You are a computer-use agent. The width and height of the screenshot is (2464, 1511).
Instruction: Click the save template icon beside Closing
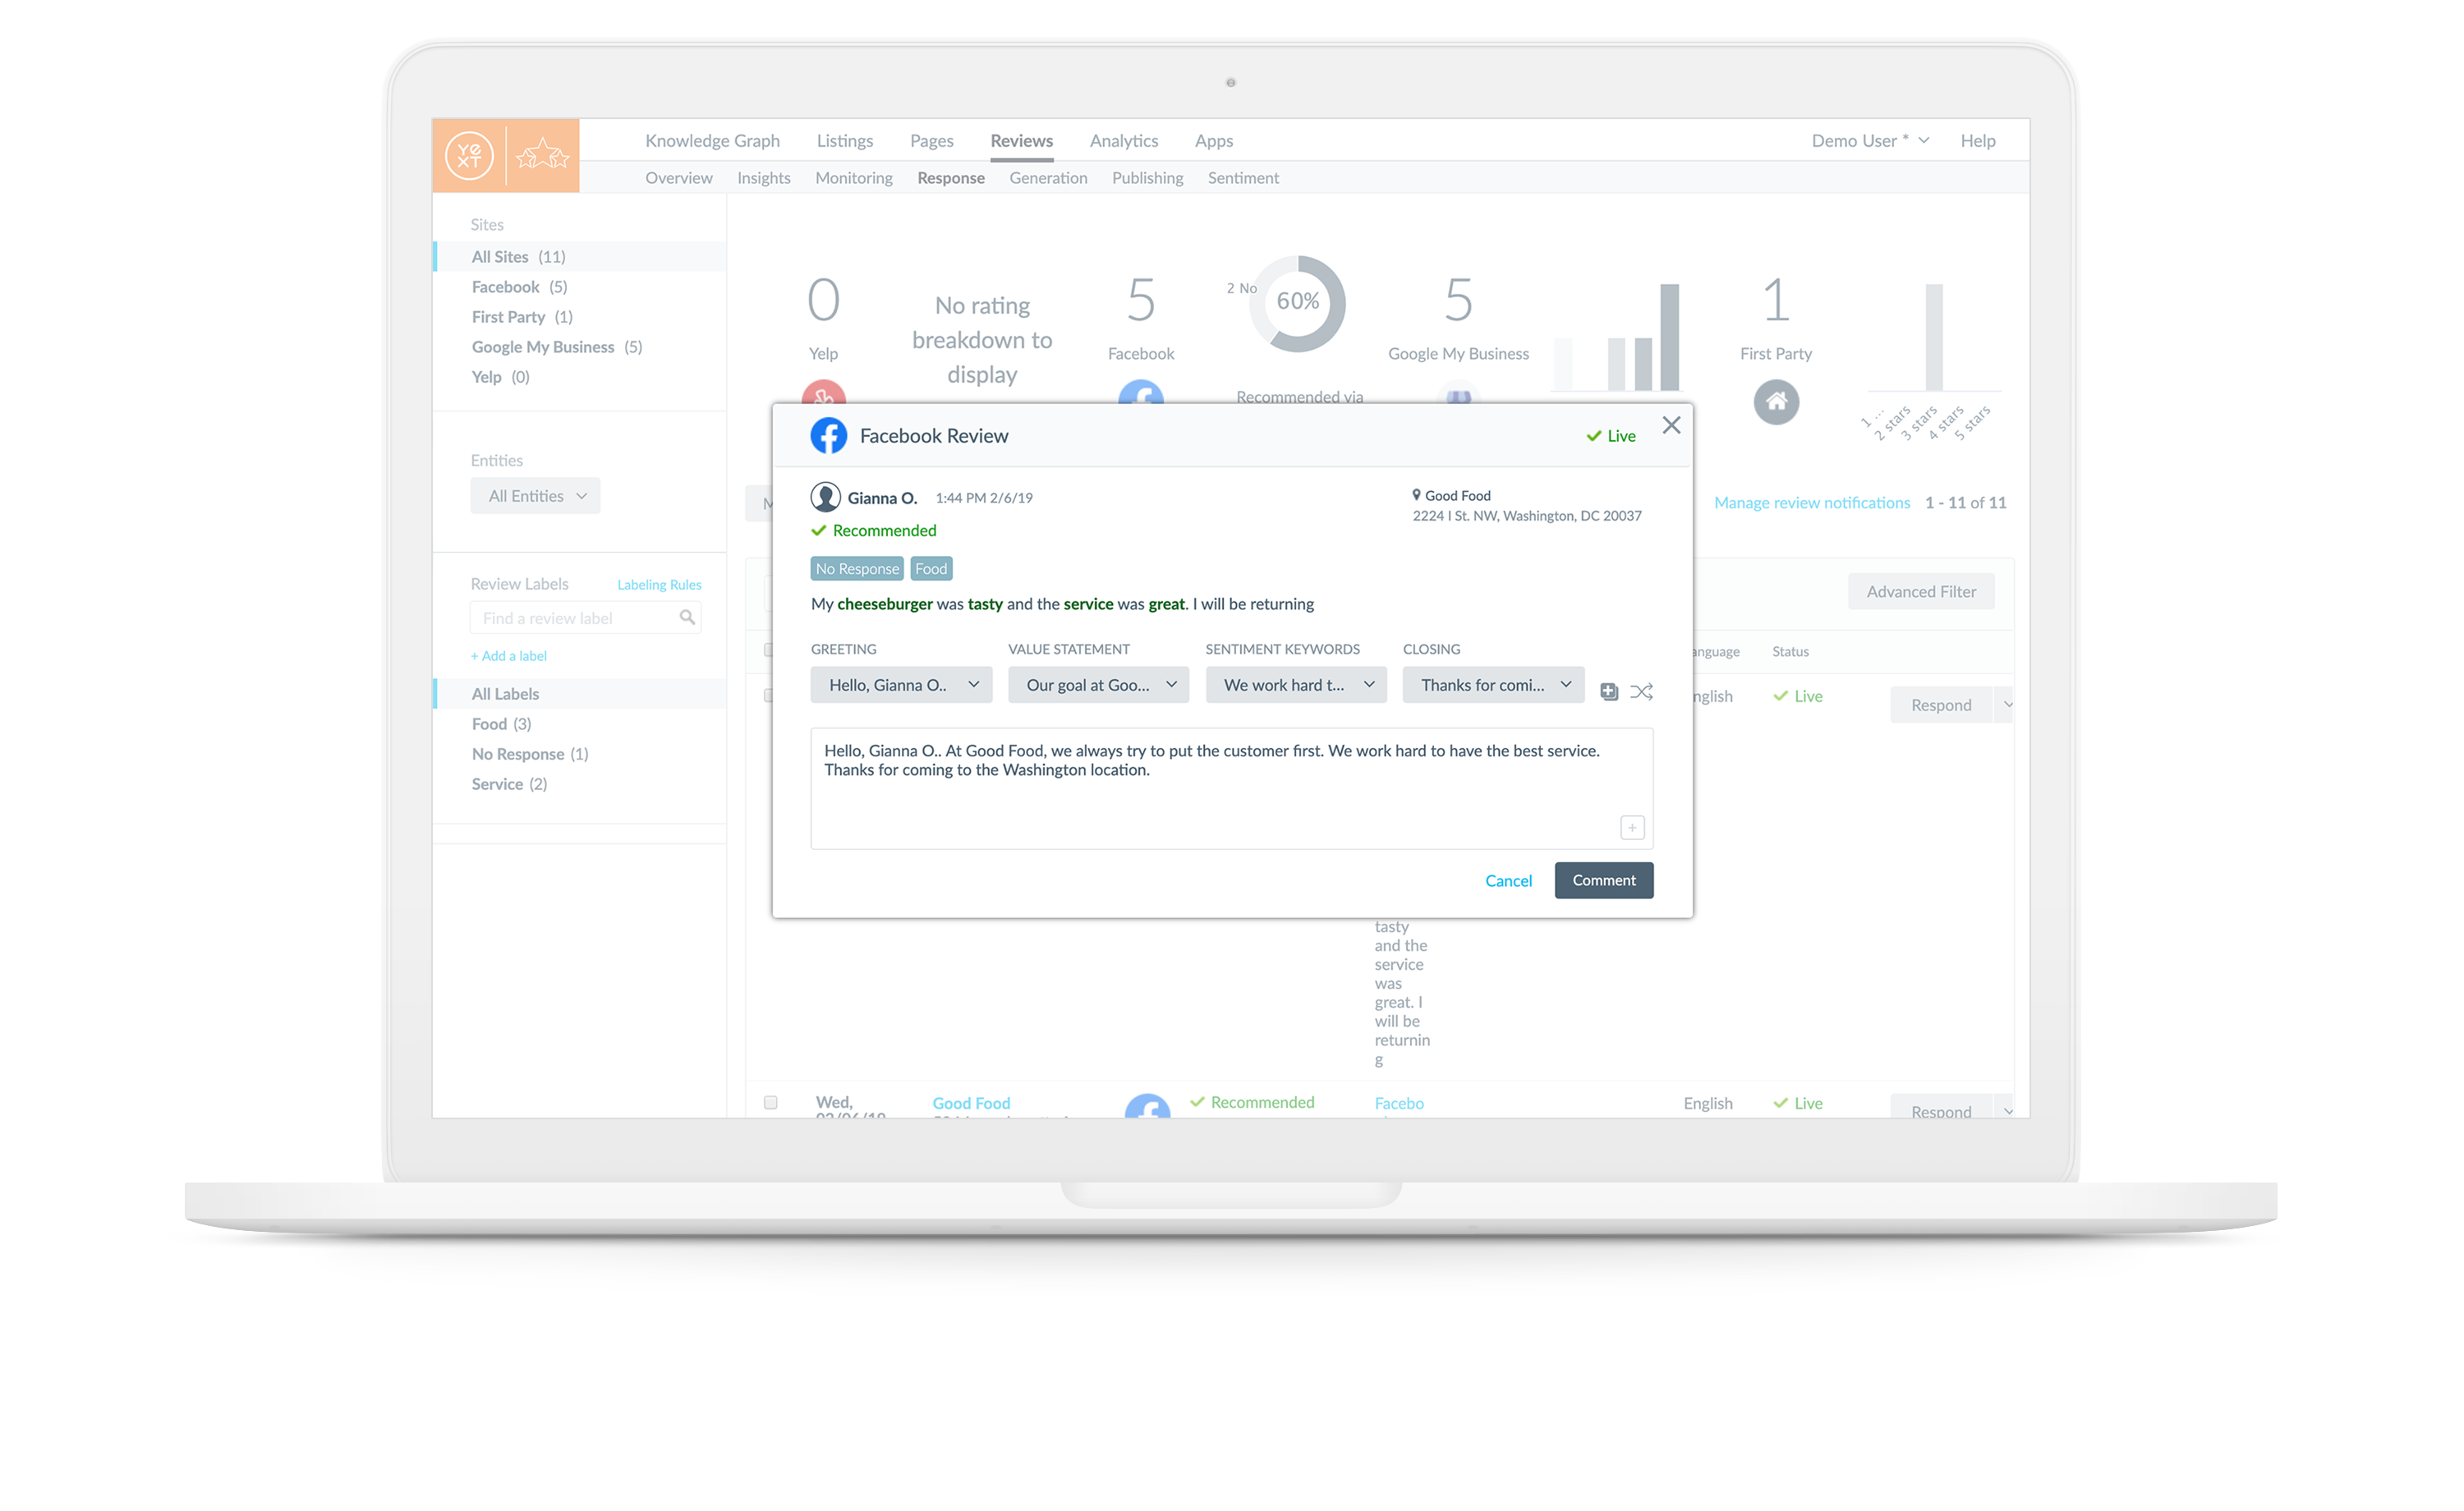click(1608, 691)
